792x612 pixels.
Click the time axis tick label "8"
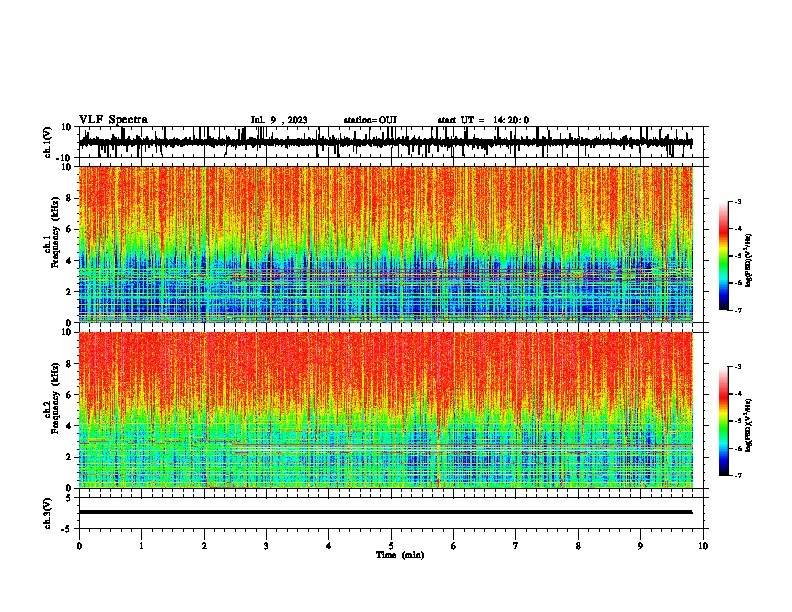578,546
